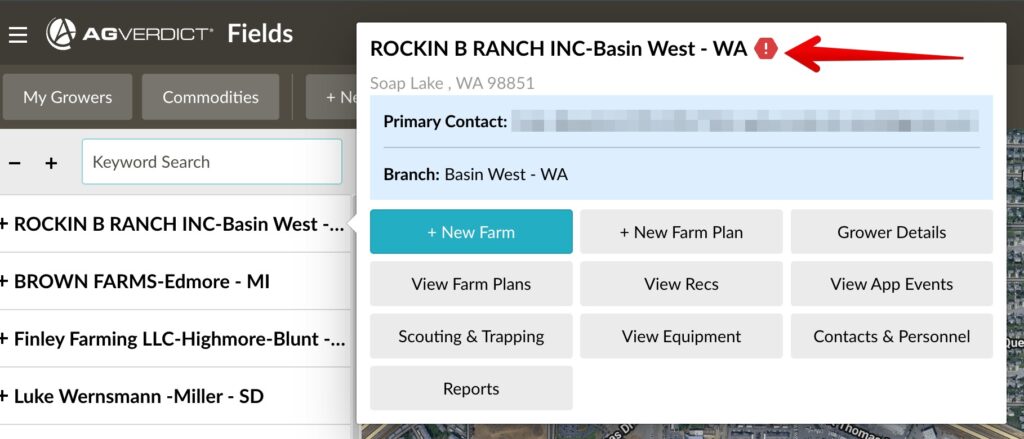1024x439 pixels.
Task: Open the Reports button
Action: coord(471,388)
